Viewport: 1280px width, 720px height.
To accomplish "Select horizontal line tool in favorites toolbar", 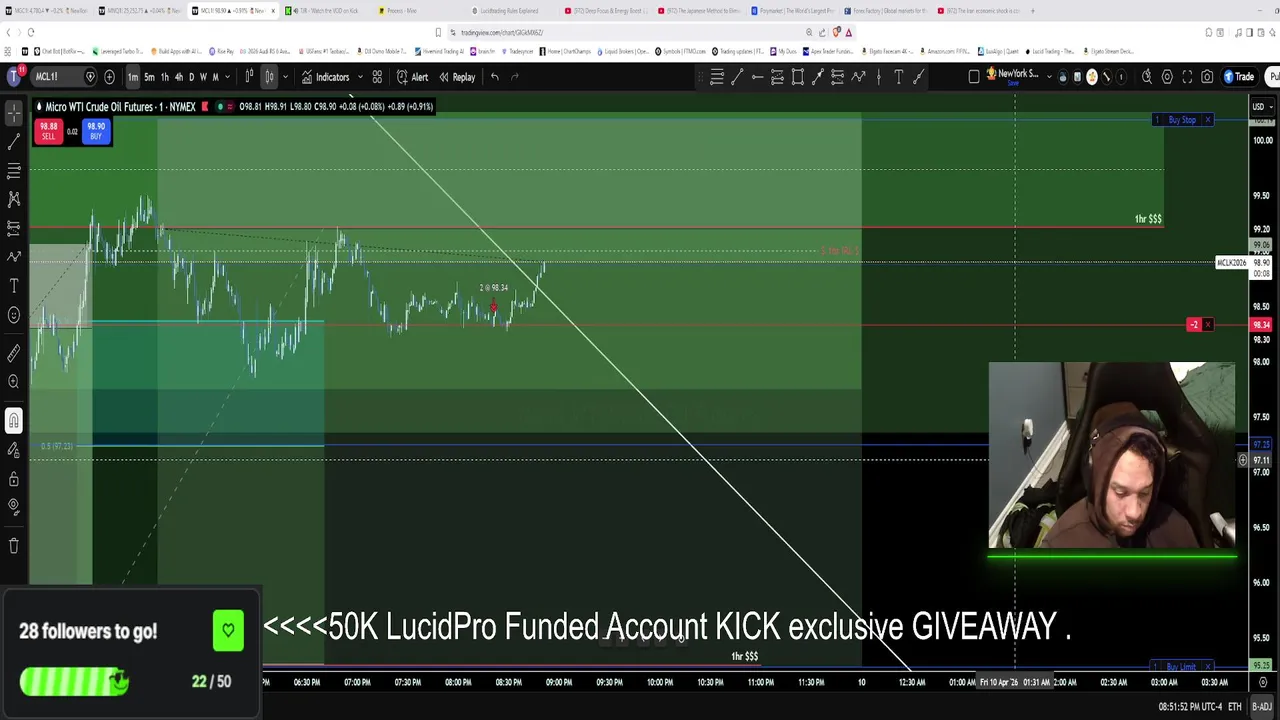I will (757, 77).
